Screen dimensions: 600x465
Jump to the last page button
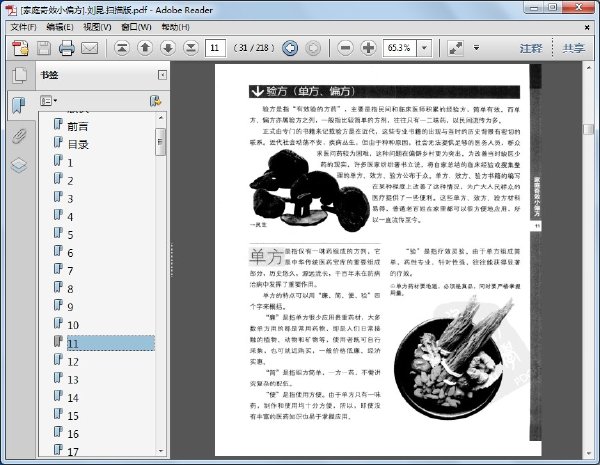coord(191,48)
